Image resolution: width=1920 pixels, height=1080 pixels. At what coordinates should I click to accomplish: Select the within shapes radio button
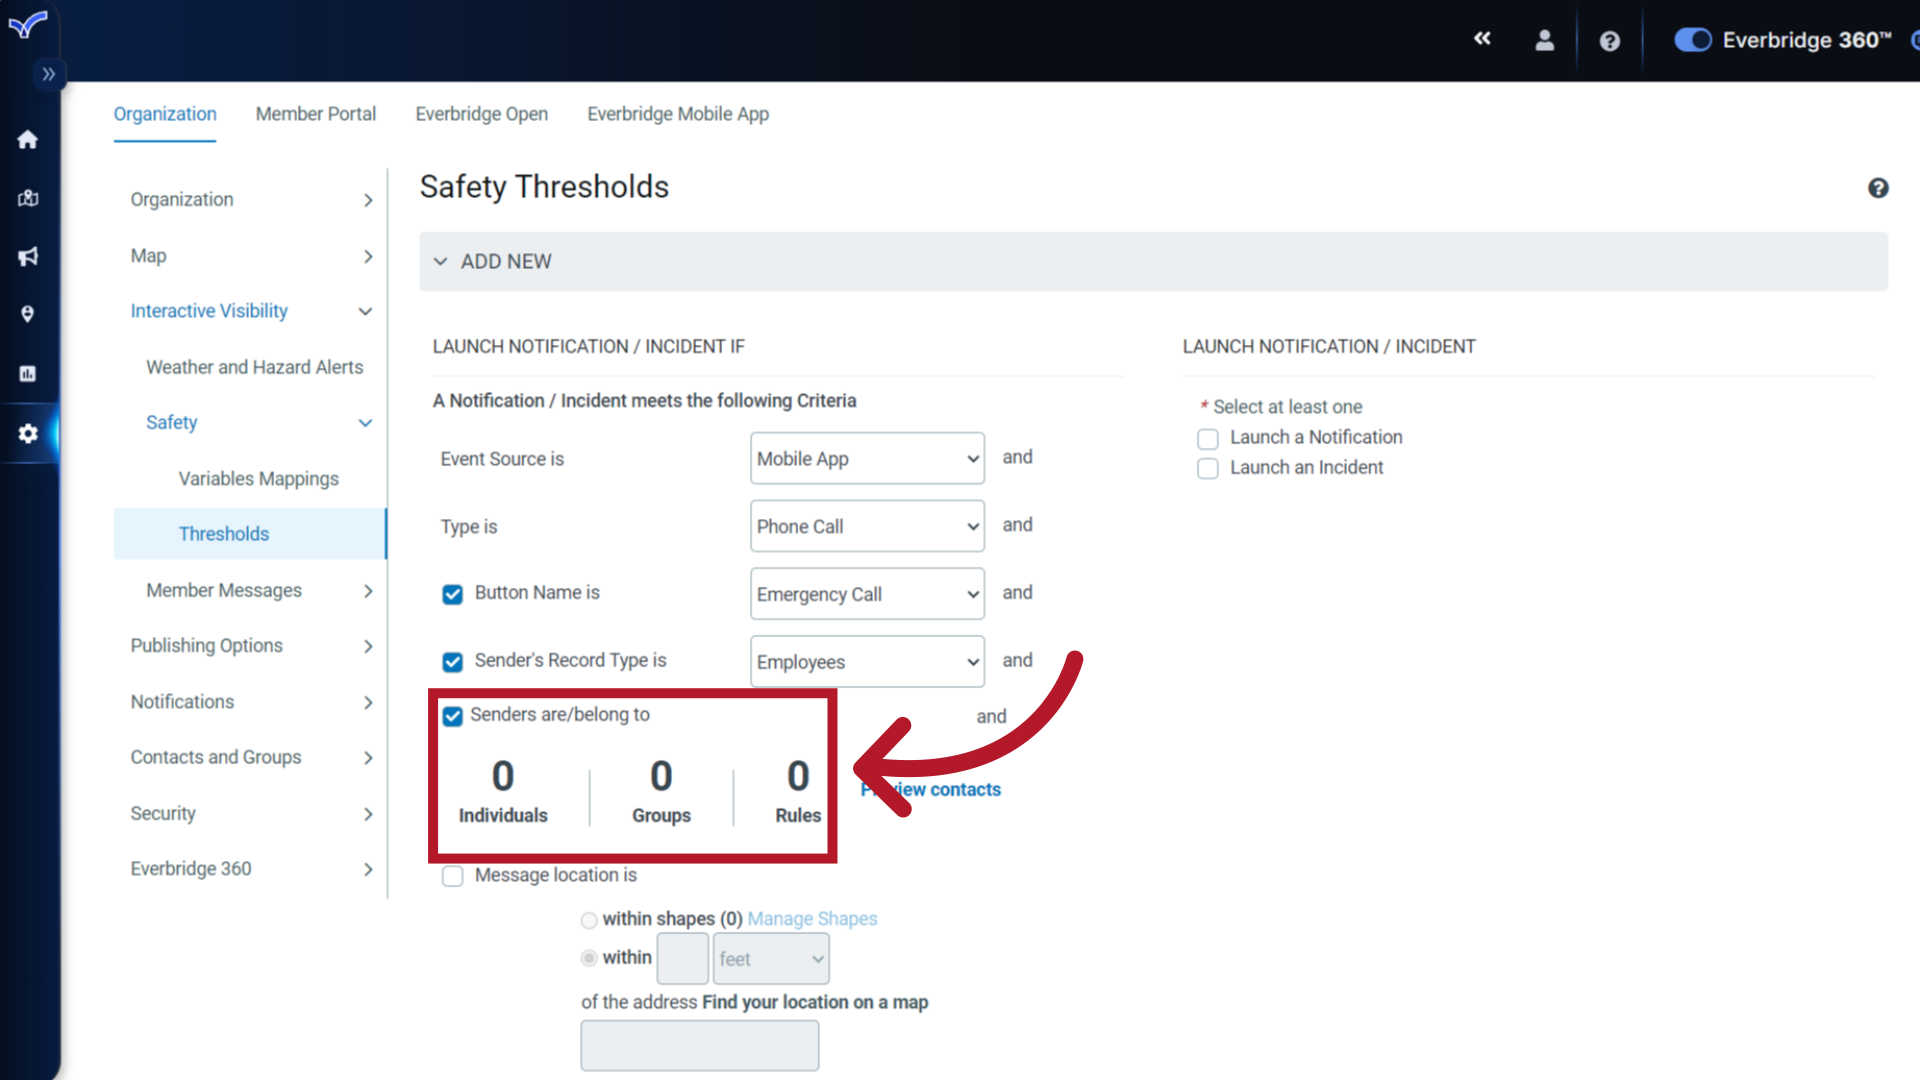point(589,920)
